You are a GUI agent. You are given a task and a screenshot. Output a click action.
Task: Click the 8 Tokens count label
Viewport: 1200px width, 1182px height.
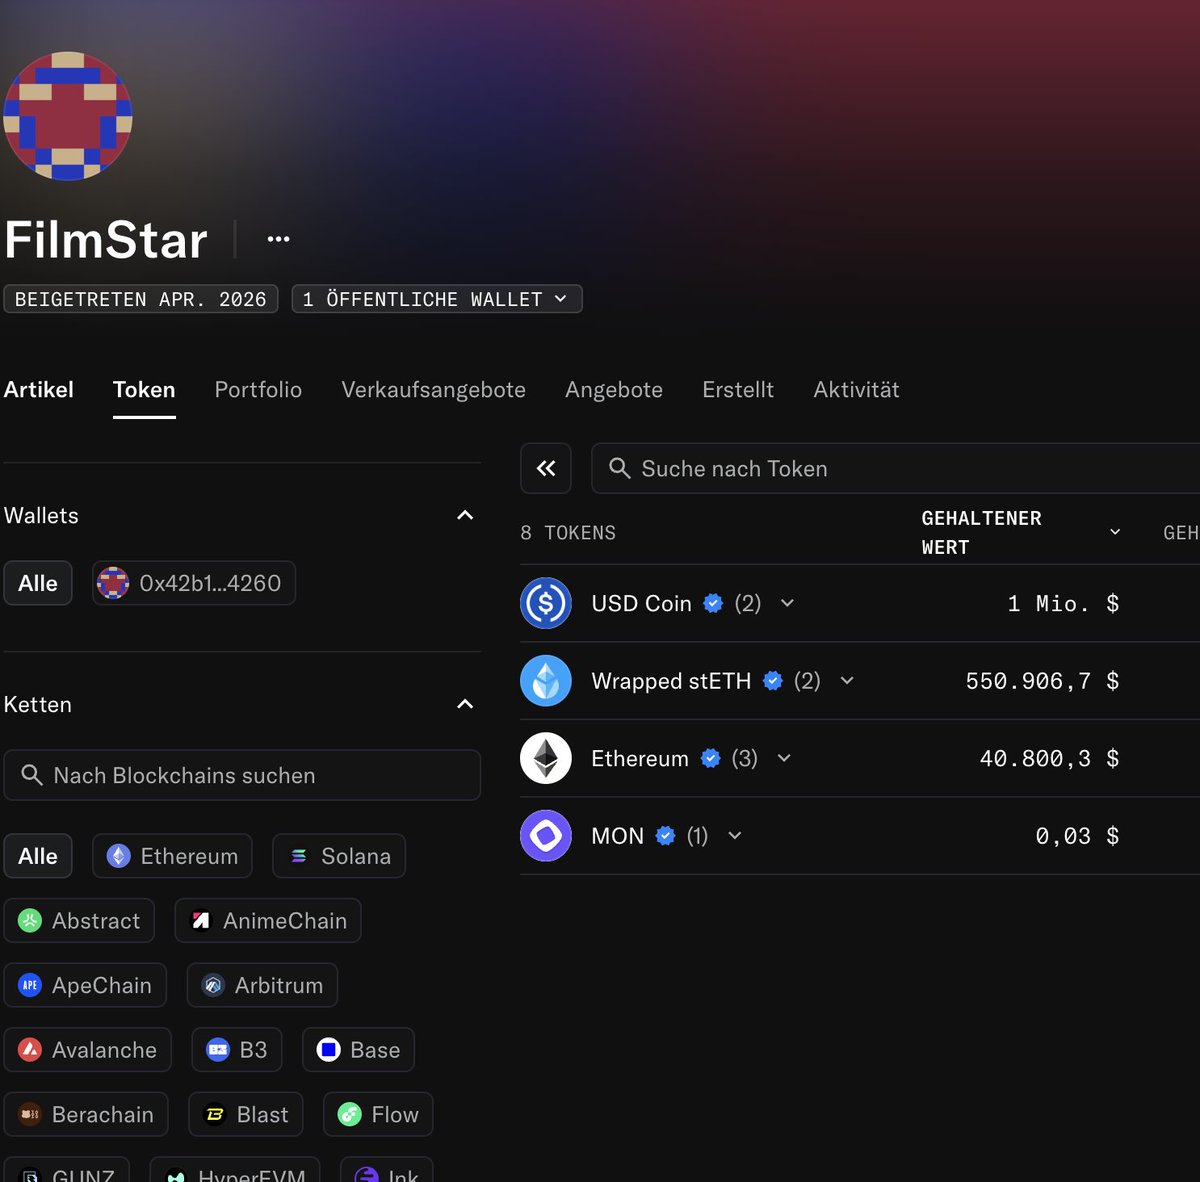(x=568, y=533)
